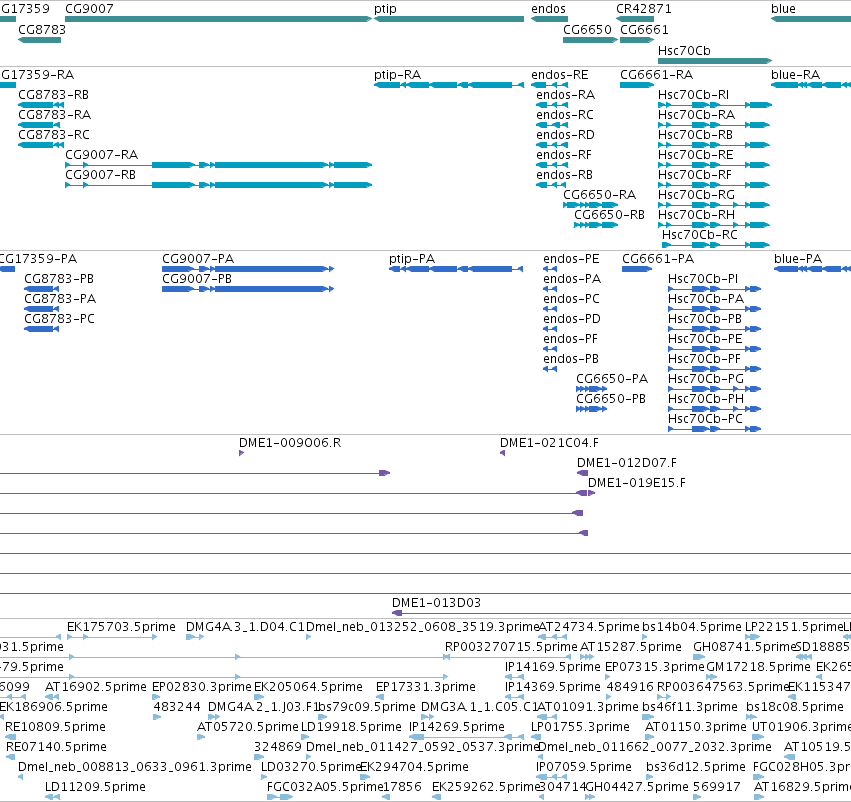851x802 pixels.
Task: Click the Hsc70Cb-PH protein label
Action: click(706, 399)
